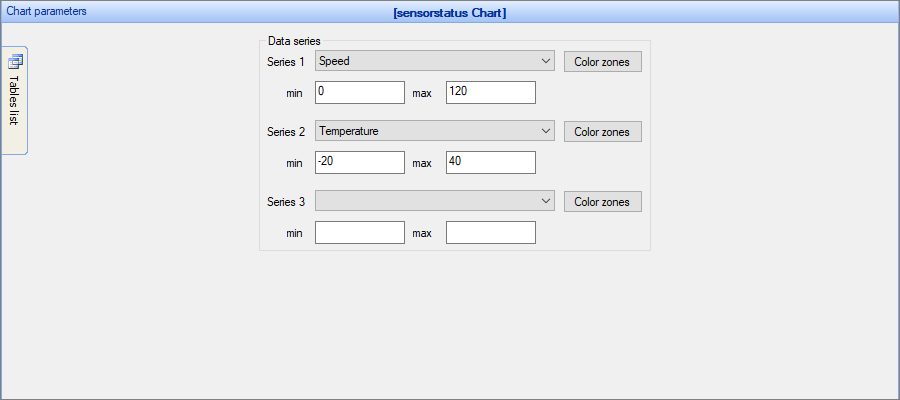Click the Tables list window icon
Image resolution: width=900 pixels, height=400 pixels.
click(x=14, y=61)
